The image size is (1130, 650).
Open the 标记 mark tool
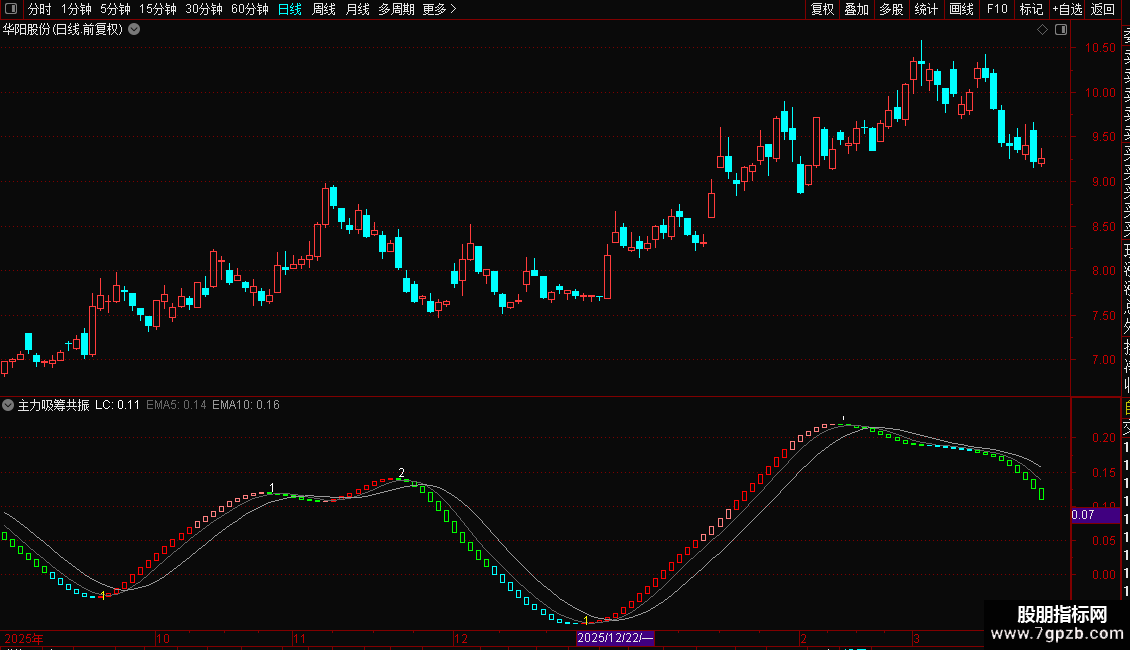(x=1031, y=9)
